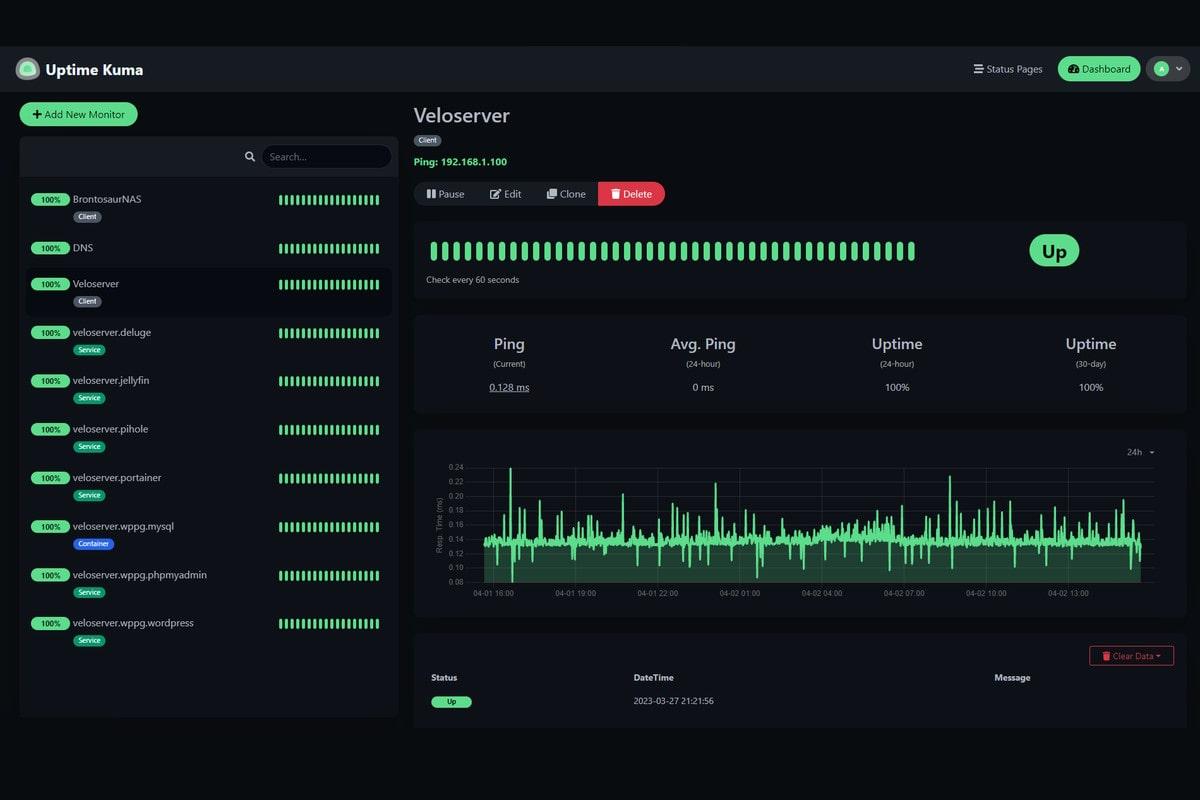Viewport: 1200px width, 800px height.
Task: Click the Check every 60 seconds text
Action: [x=473, y=280]
